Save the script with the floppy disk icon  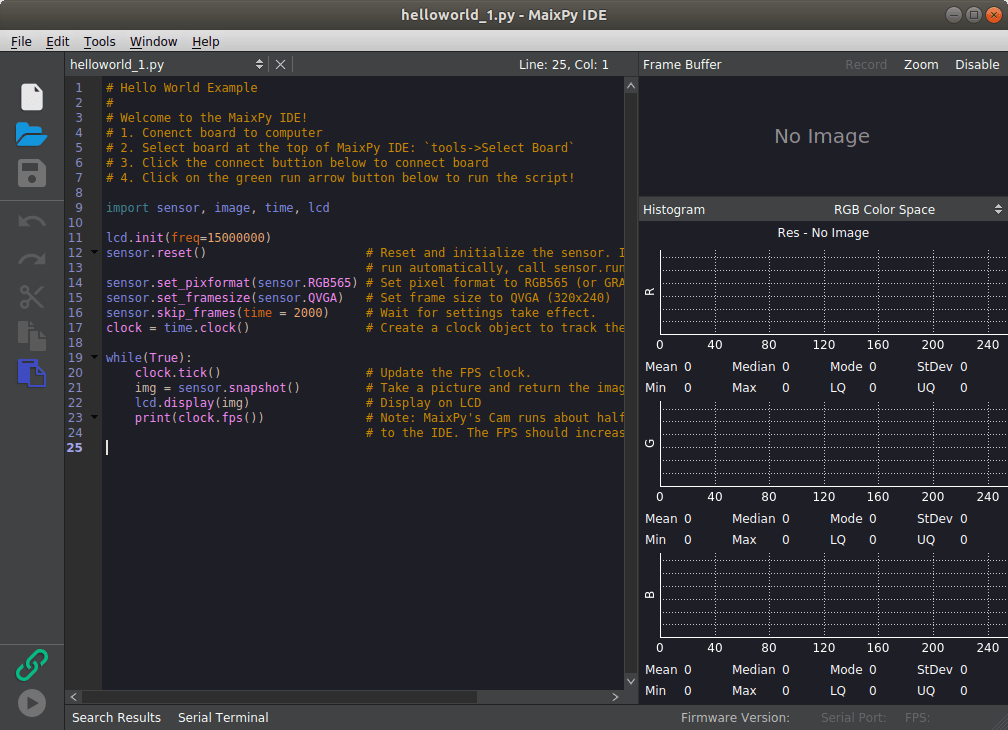[x=32, y=174]
